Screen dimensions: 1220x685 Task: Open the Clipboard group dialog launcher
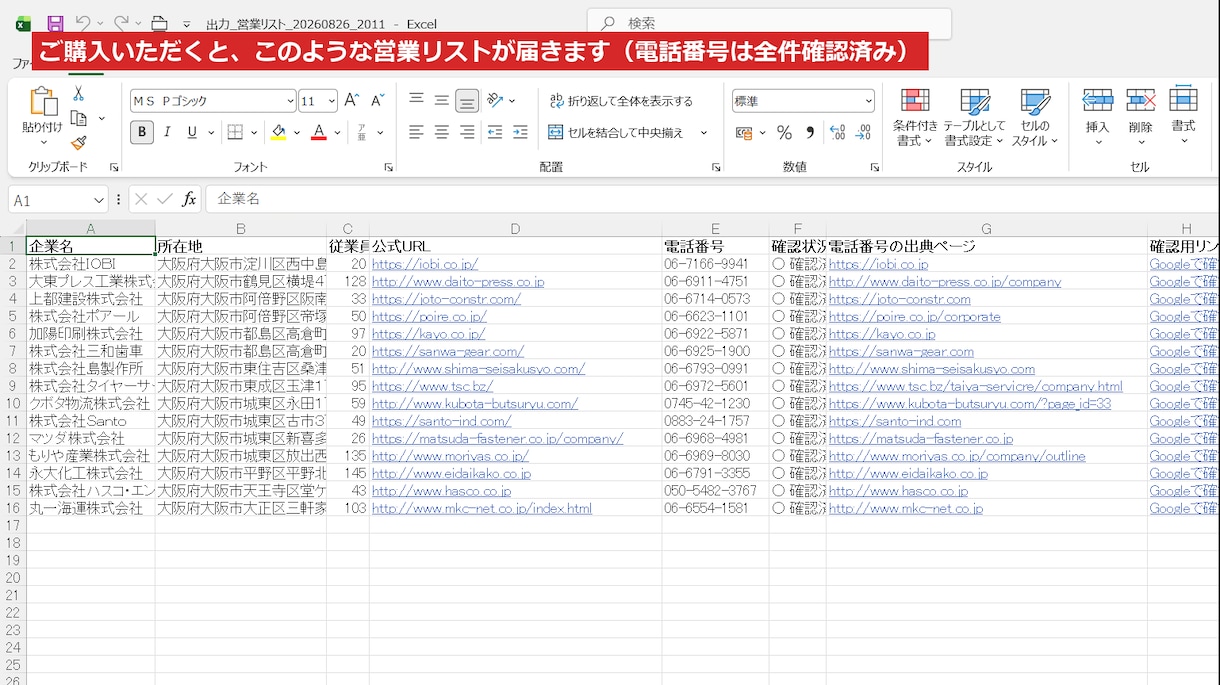tap(114, 168)
